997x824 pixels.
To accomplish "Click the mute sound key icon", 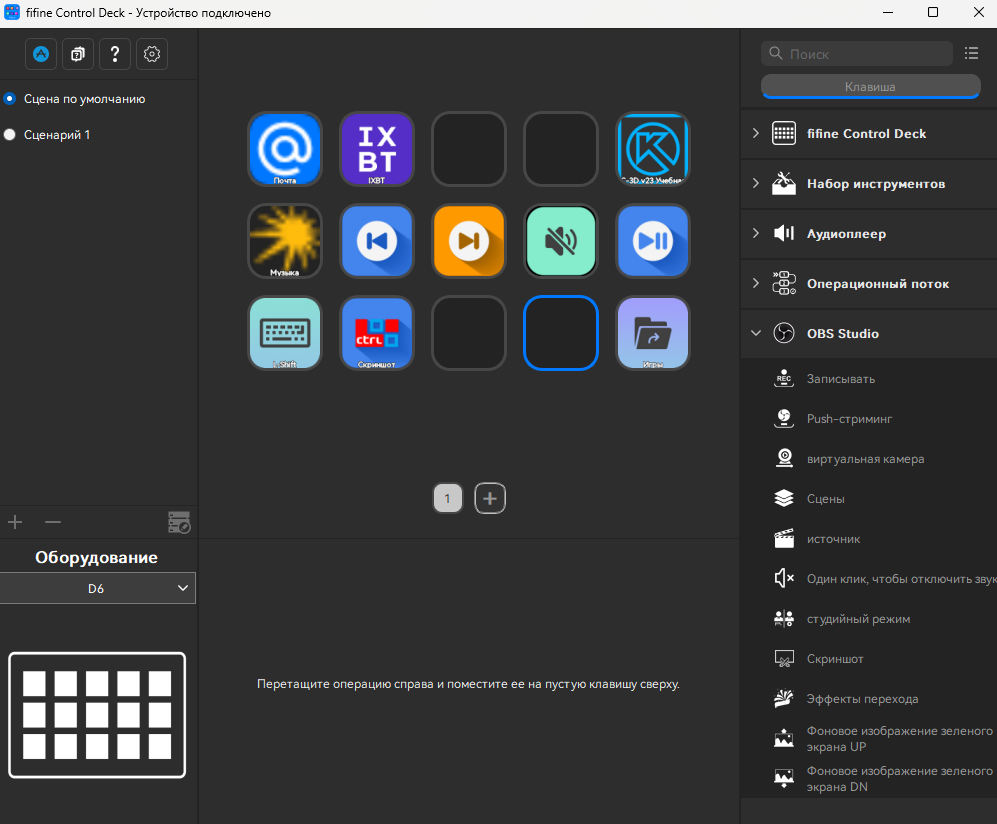I will point(561,241).
